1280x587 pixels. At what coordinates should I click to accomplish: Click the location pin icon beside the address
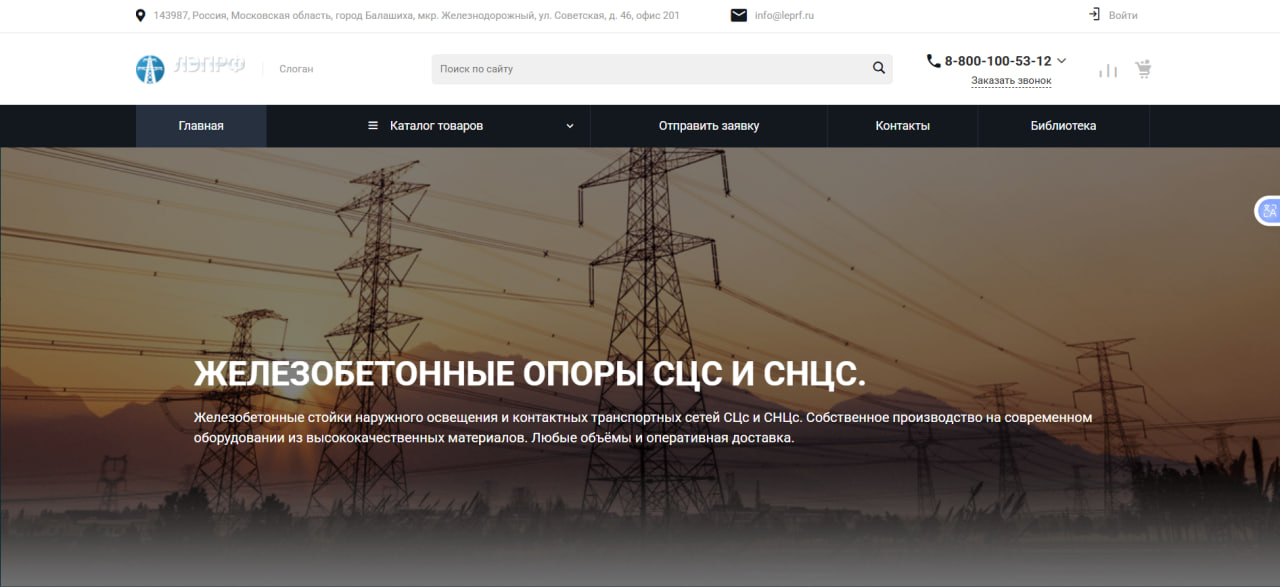140,15
